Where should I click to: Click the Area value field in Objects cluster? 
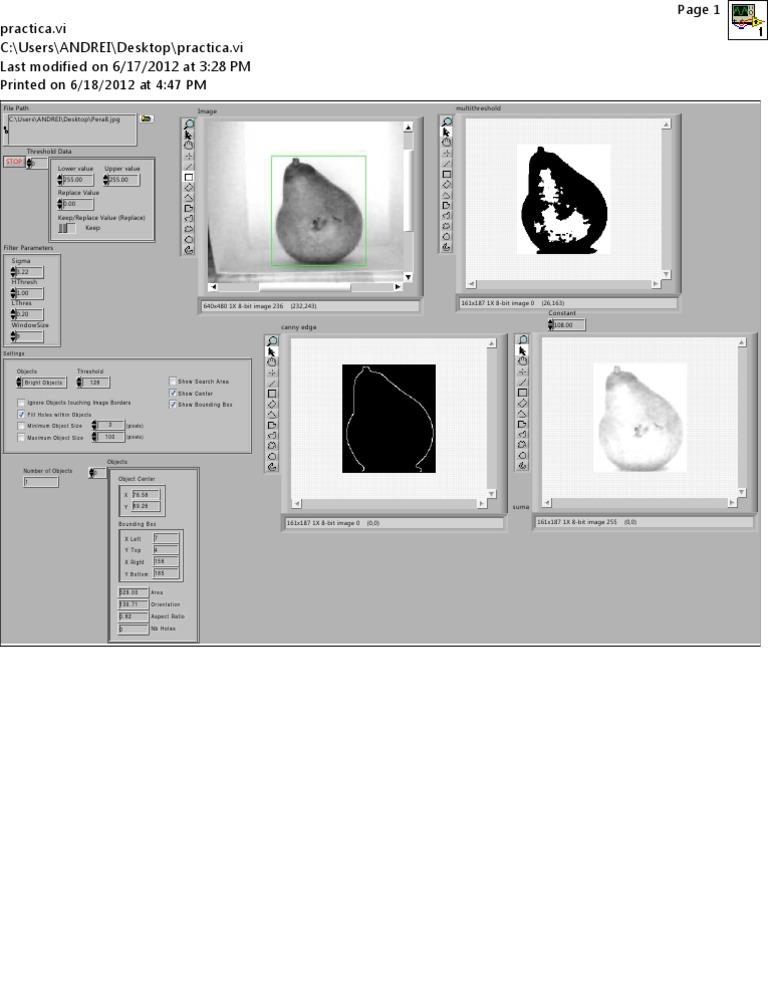(x=134, y=592)
